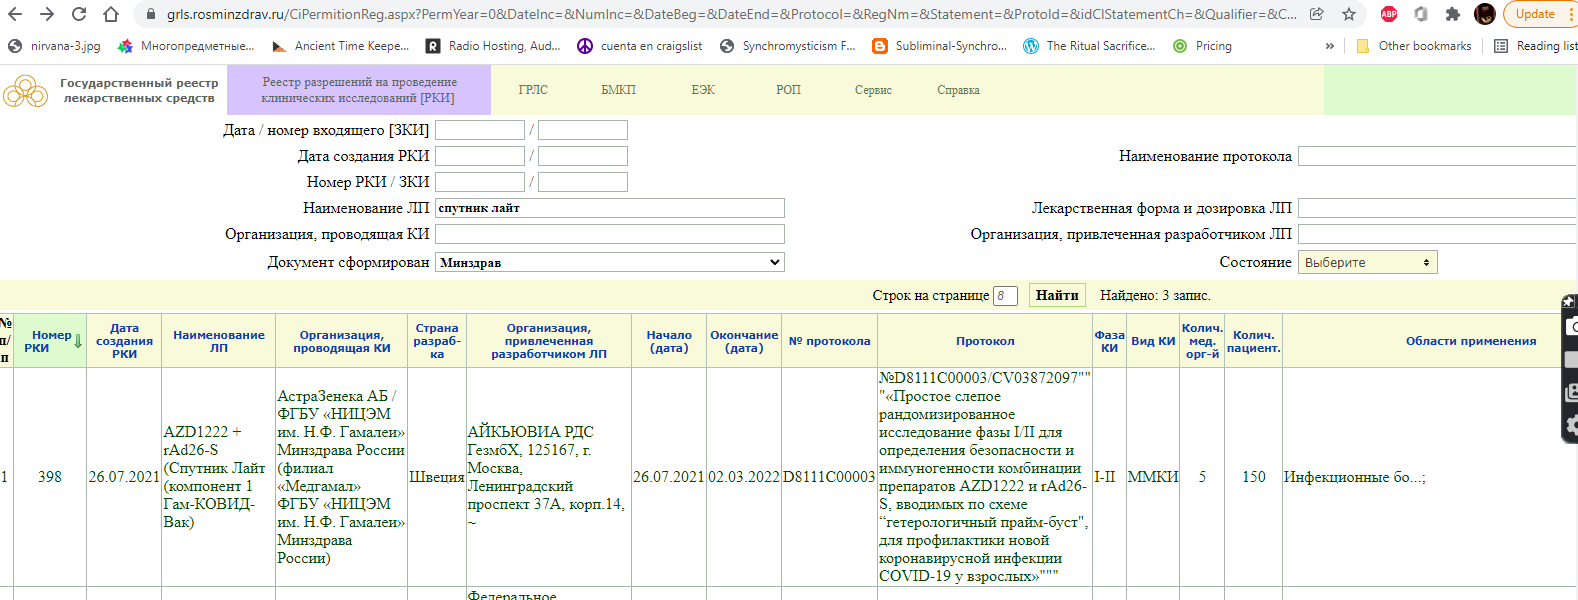Image resolution: width=1578 pixels, height=600 pixels.
Task: Open the Extensions puzzle menu
Action: tap(1453, 14)
